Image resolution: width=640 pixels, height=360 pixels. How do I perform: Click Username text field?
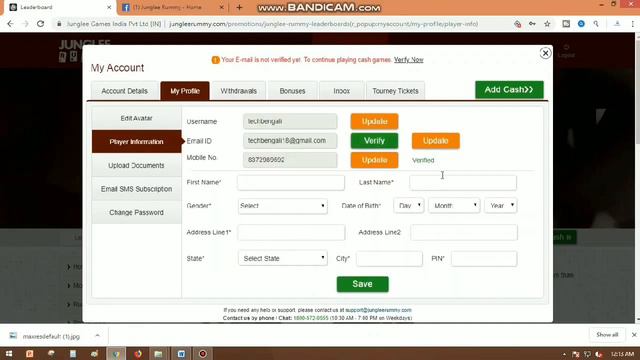click(290, 121)
